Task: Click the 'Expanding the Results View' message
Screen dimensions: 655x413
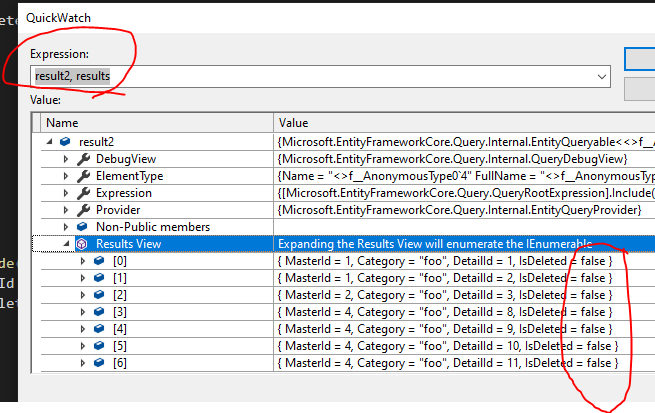Action: tap(435, 244)
